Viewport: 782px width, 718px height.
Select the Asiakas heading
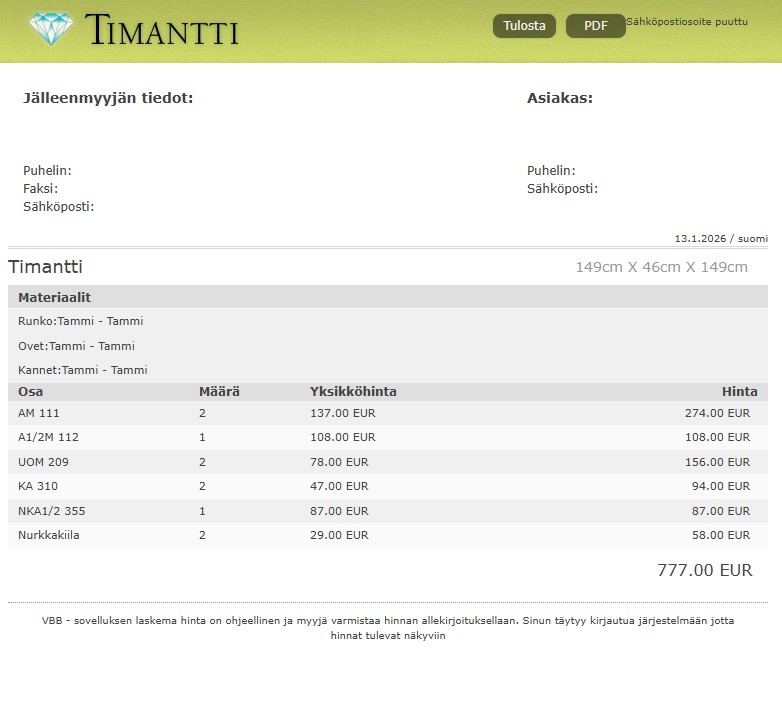click(x=560, y=98)
